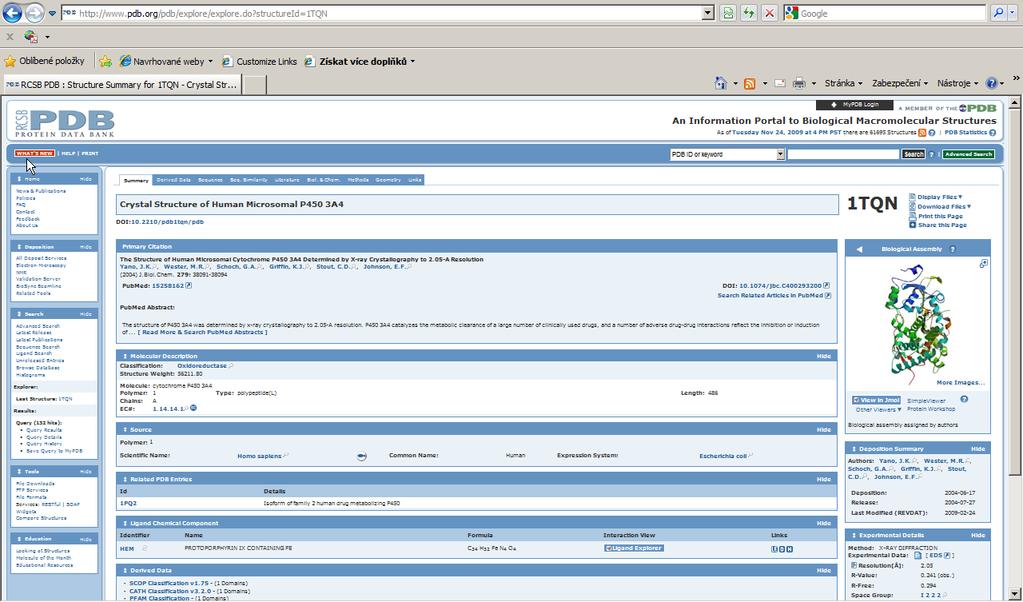Screen dimensions: 1023x602
Task: Switch to the Sequence tab
Action: (210, 180)
